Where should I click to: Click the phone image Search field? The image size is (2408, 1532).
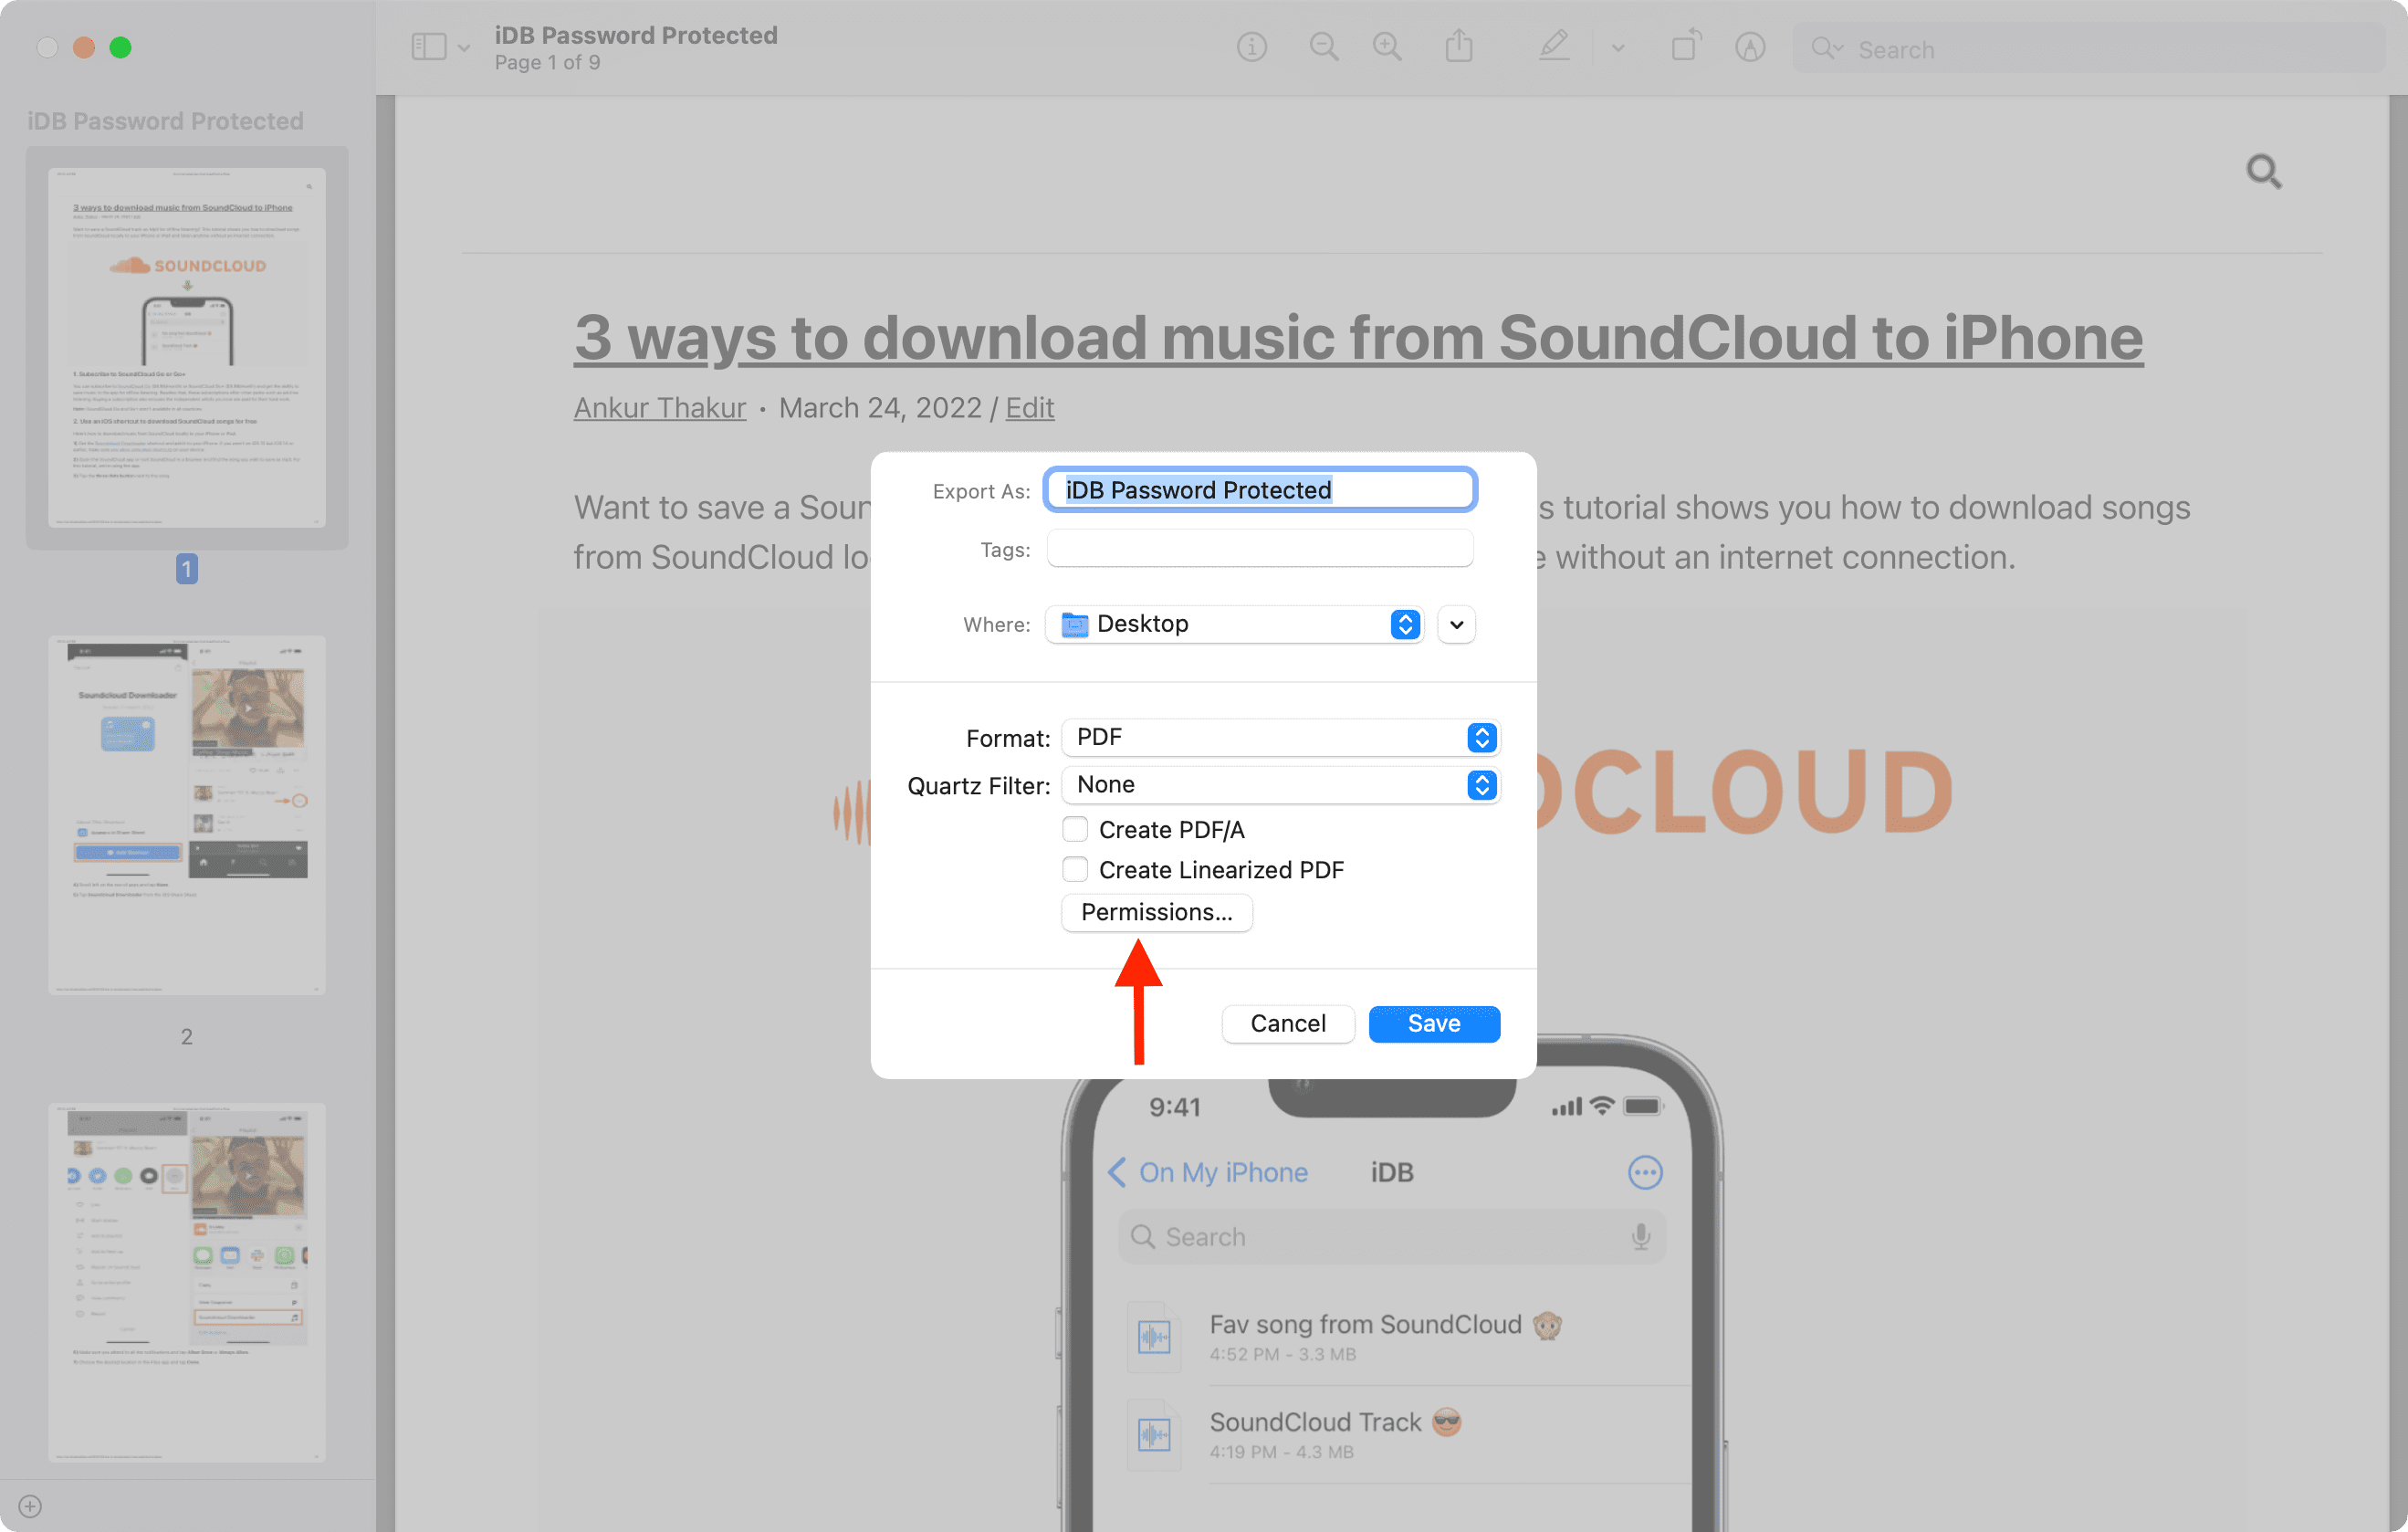[x=1392, y=1237]
